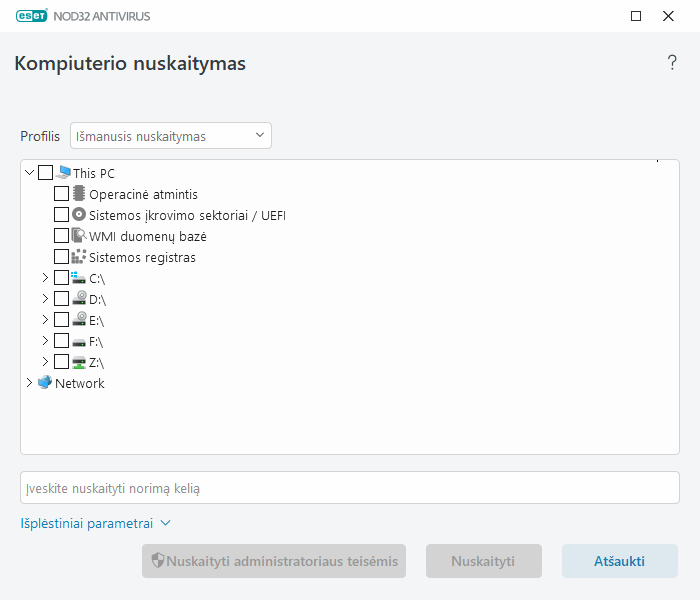Click the Z:\ network drive icon
This screenshot has width=700, height=600.
click(x=79, y=362)
